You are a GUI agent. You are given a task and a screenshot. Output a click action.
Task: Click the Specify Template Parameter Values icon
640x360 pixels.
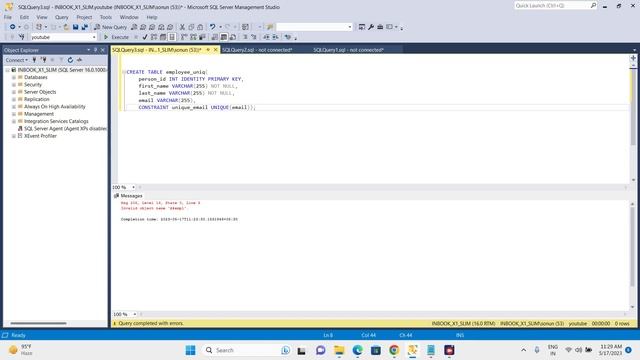(x=288, y=37)
